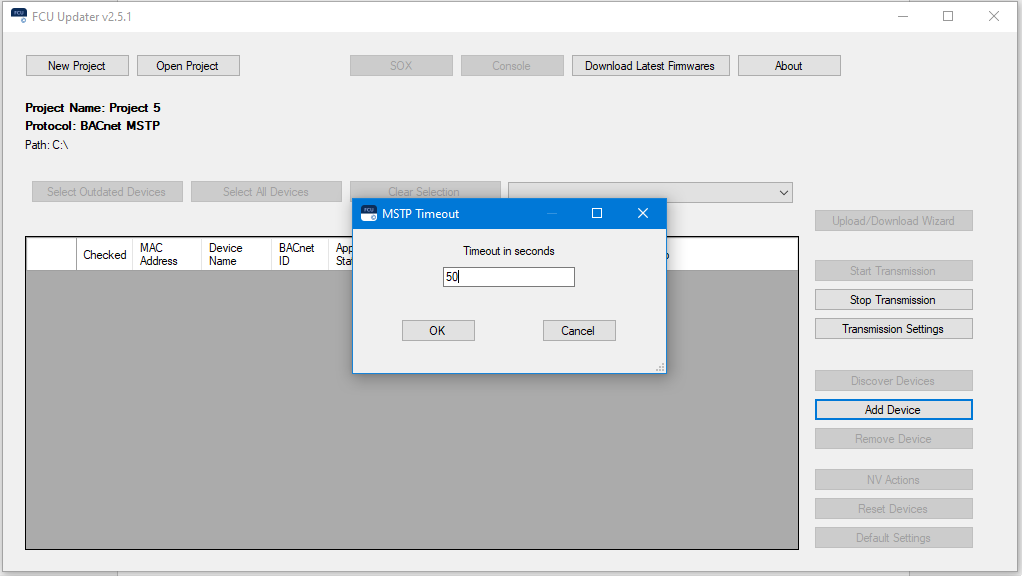Click Download Latest Firmwares

[650, 65]
